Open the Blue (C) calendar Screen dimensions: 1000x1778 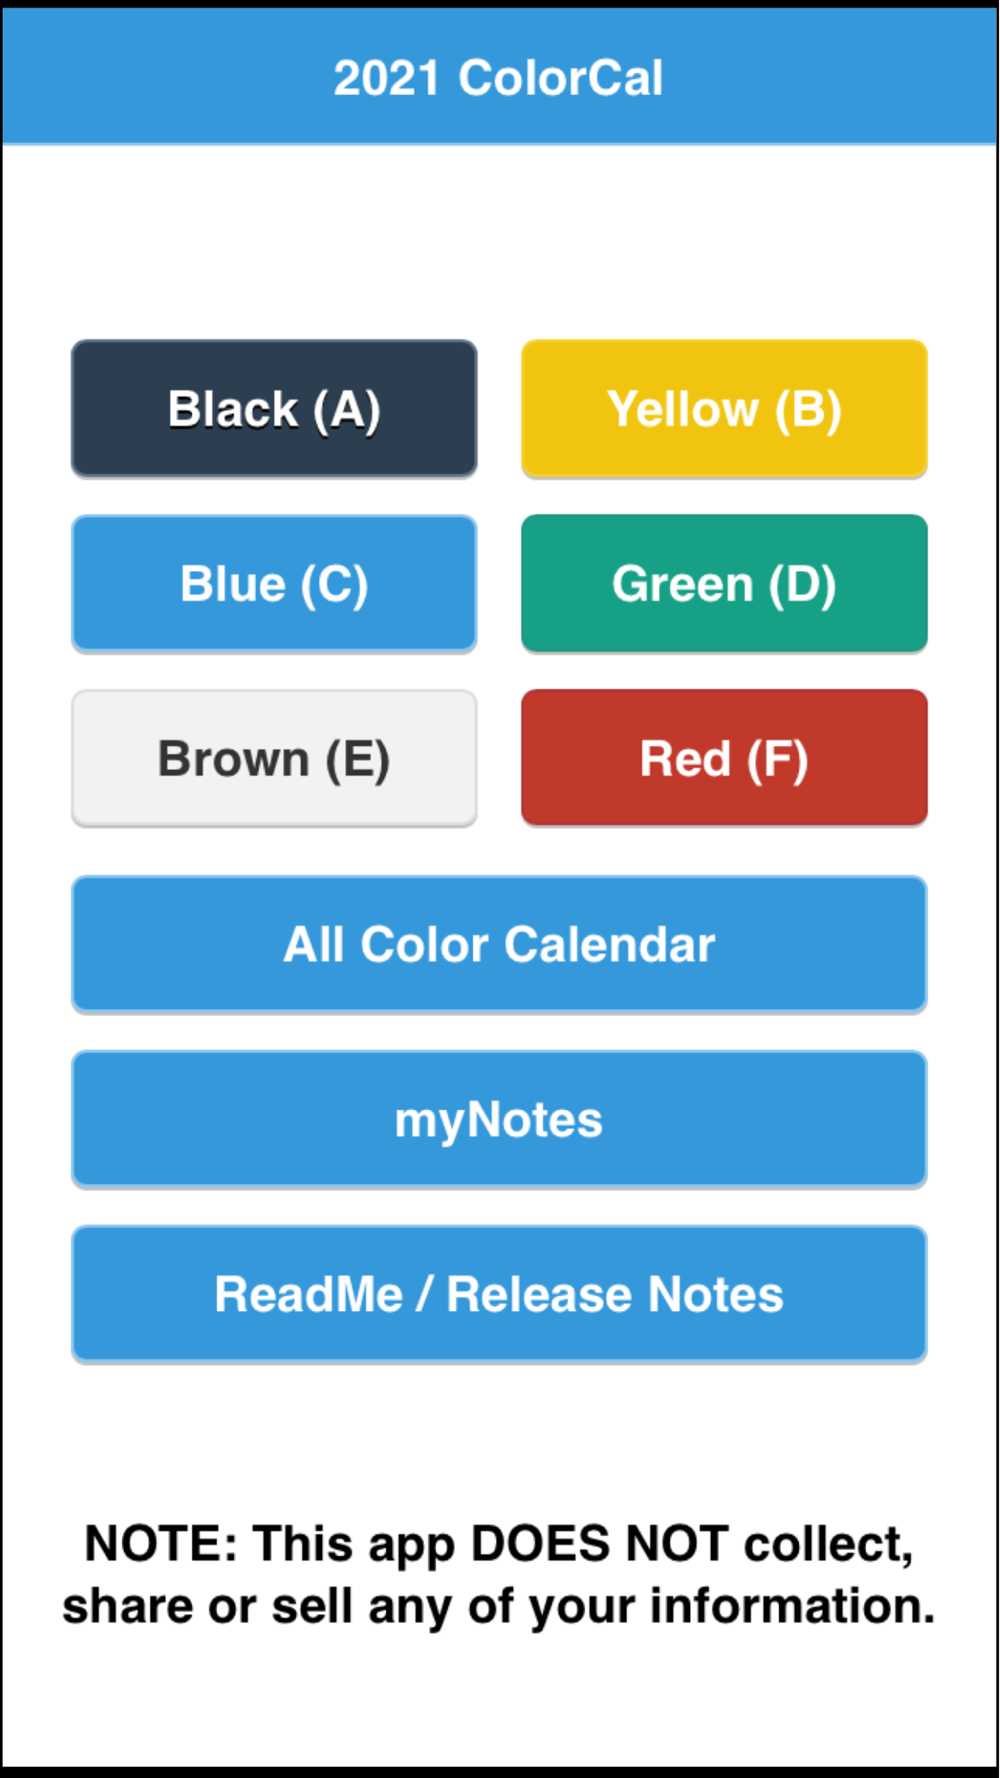274,584
